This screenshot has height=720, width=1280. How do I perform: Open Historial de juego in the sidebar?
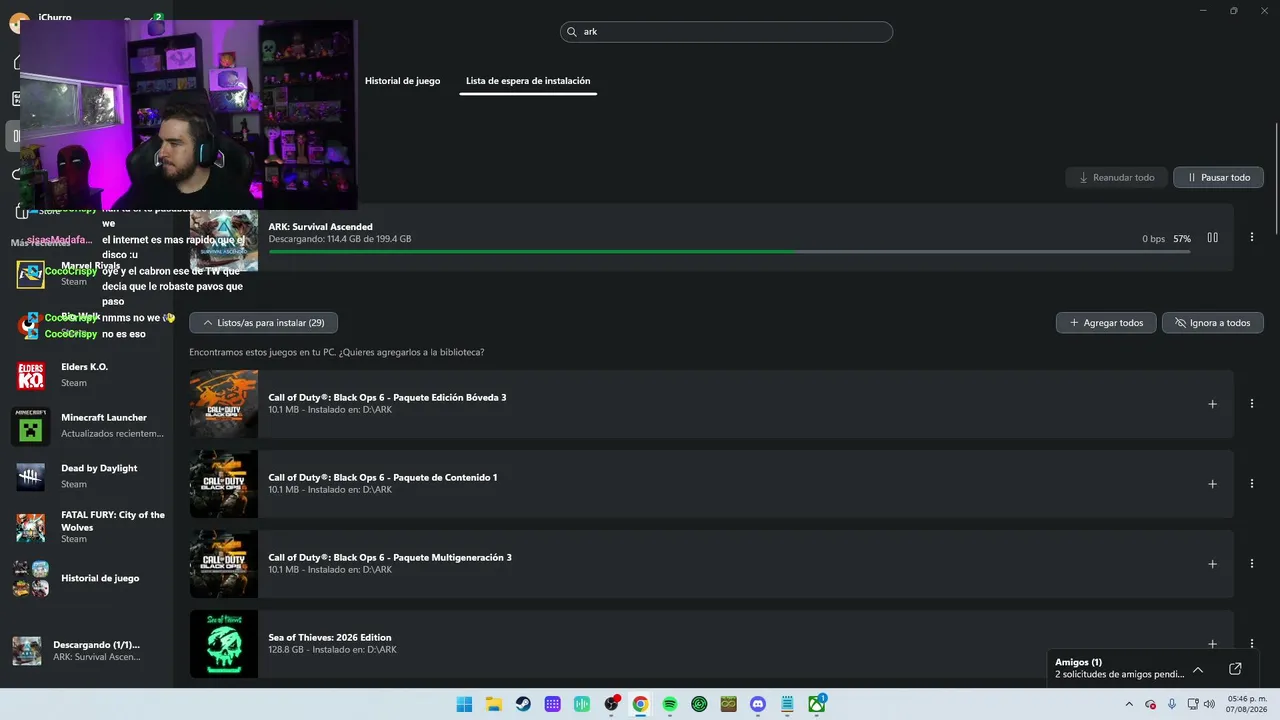(x=88, y=578)
